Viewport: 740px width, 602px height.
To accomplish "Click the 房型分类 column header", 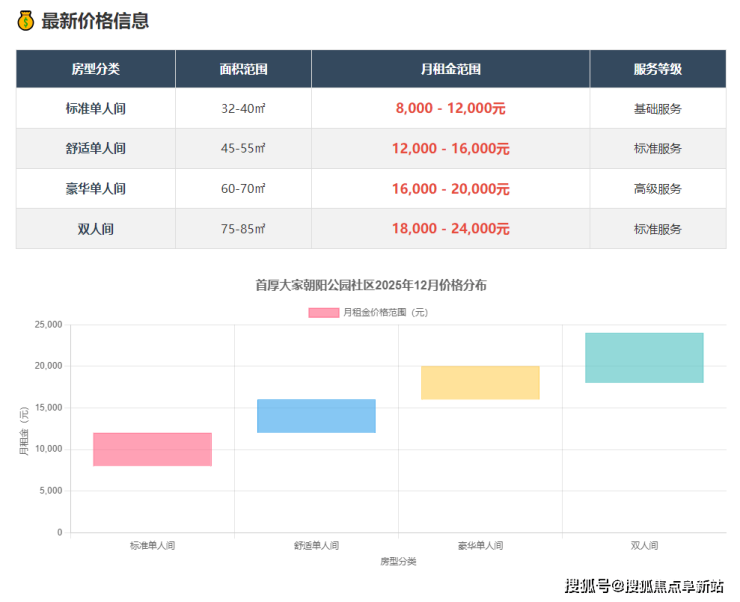I will (95, 69).
